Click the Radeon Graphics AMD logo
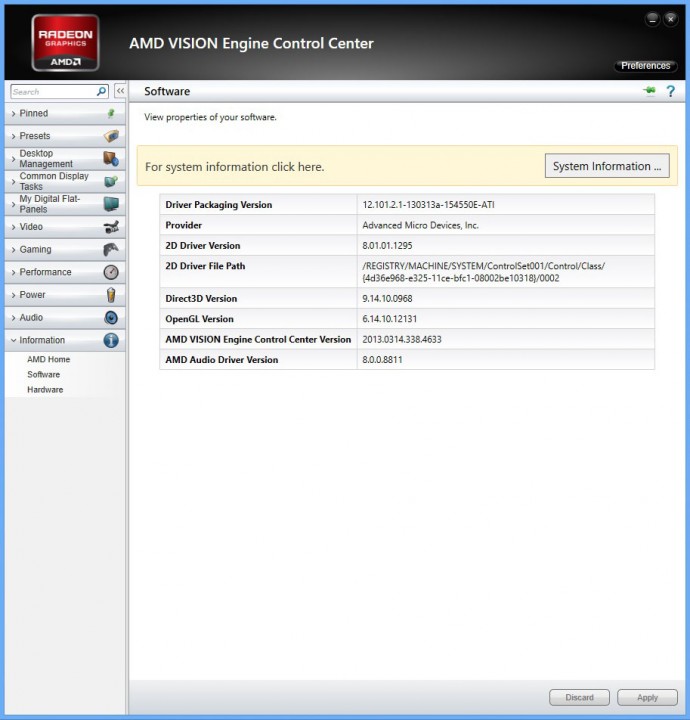690x720 pixels. click(x=65, y=43)
